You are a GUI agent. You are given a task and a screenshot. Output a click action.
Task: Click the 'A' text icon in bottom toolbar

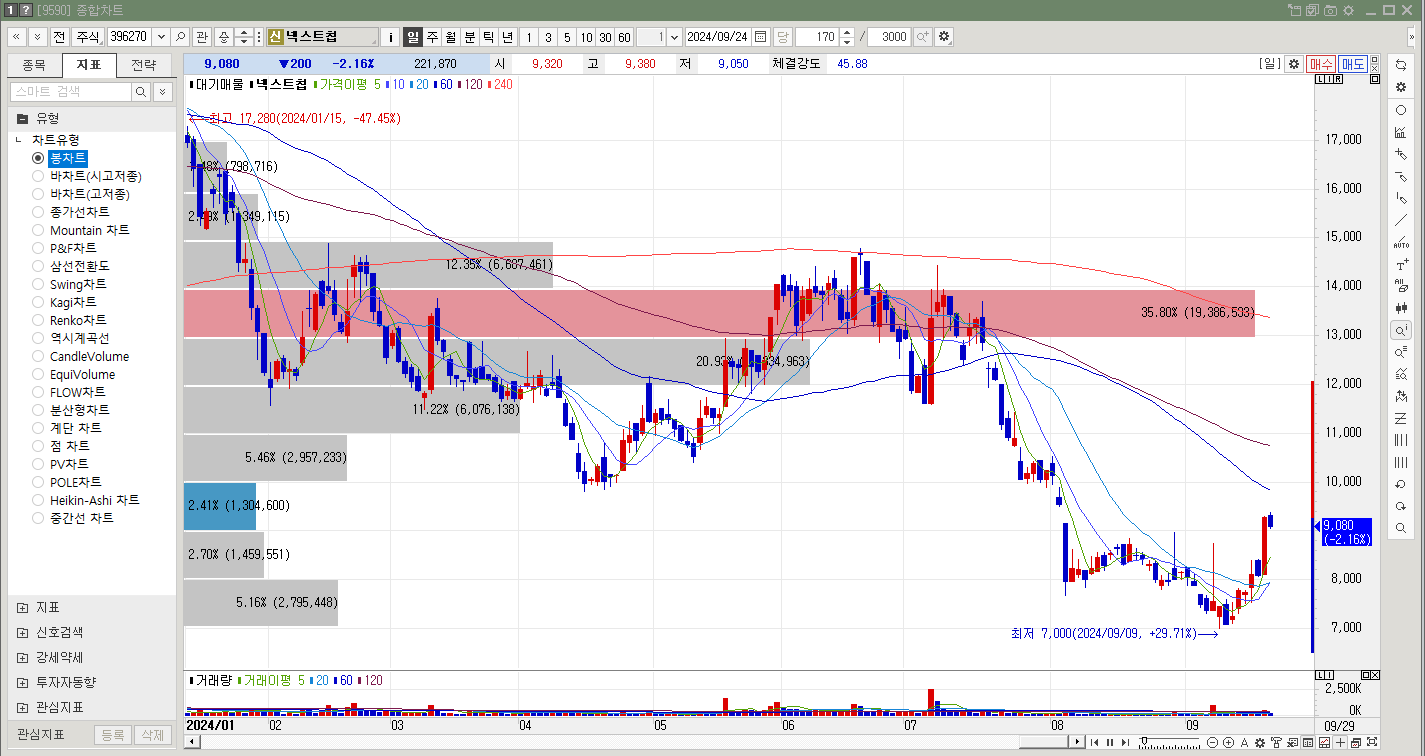click(x=1244, y=742)
